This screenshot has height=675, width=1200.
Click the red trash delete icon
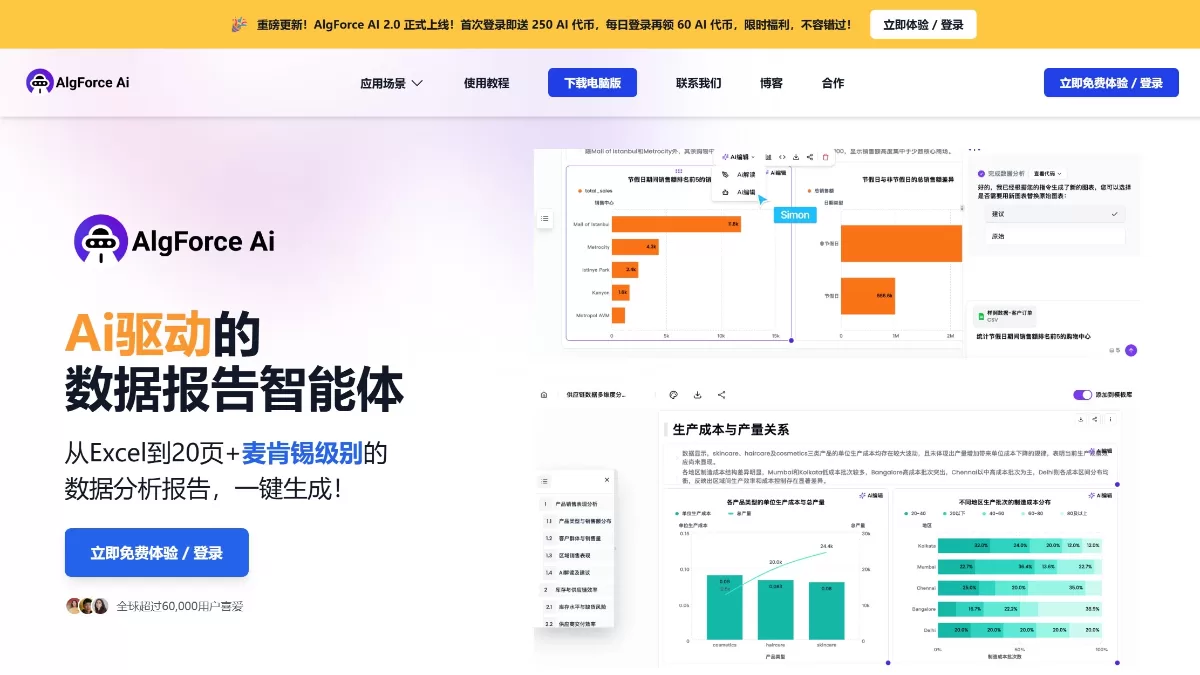click(x=825, y=157)
